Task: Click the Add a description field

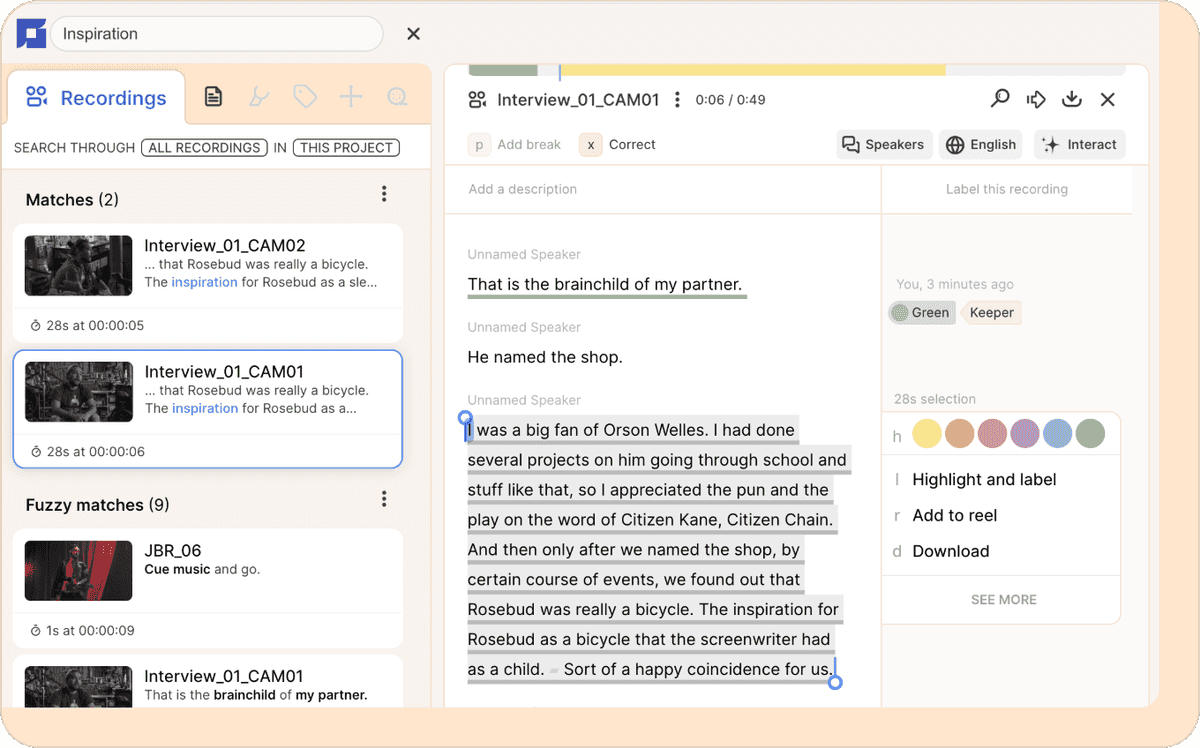Action: coord(662,189)
